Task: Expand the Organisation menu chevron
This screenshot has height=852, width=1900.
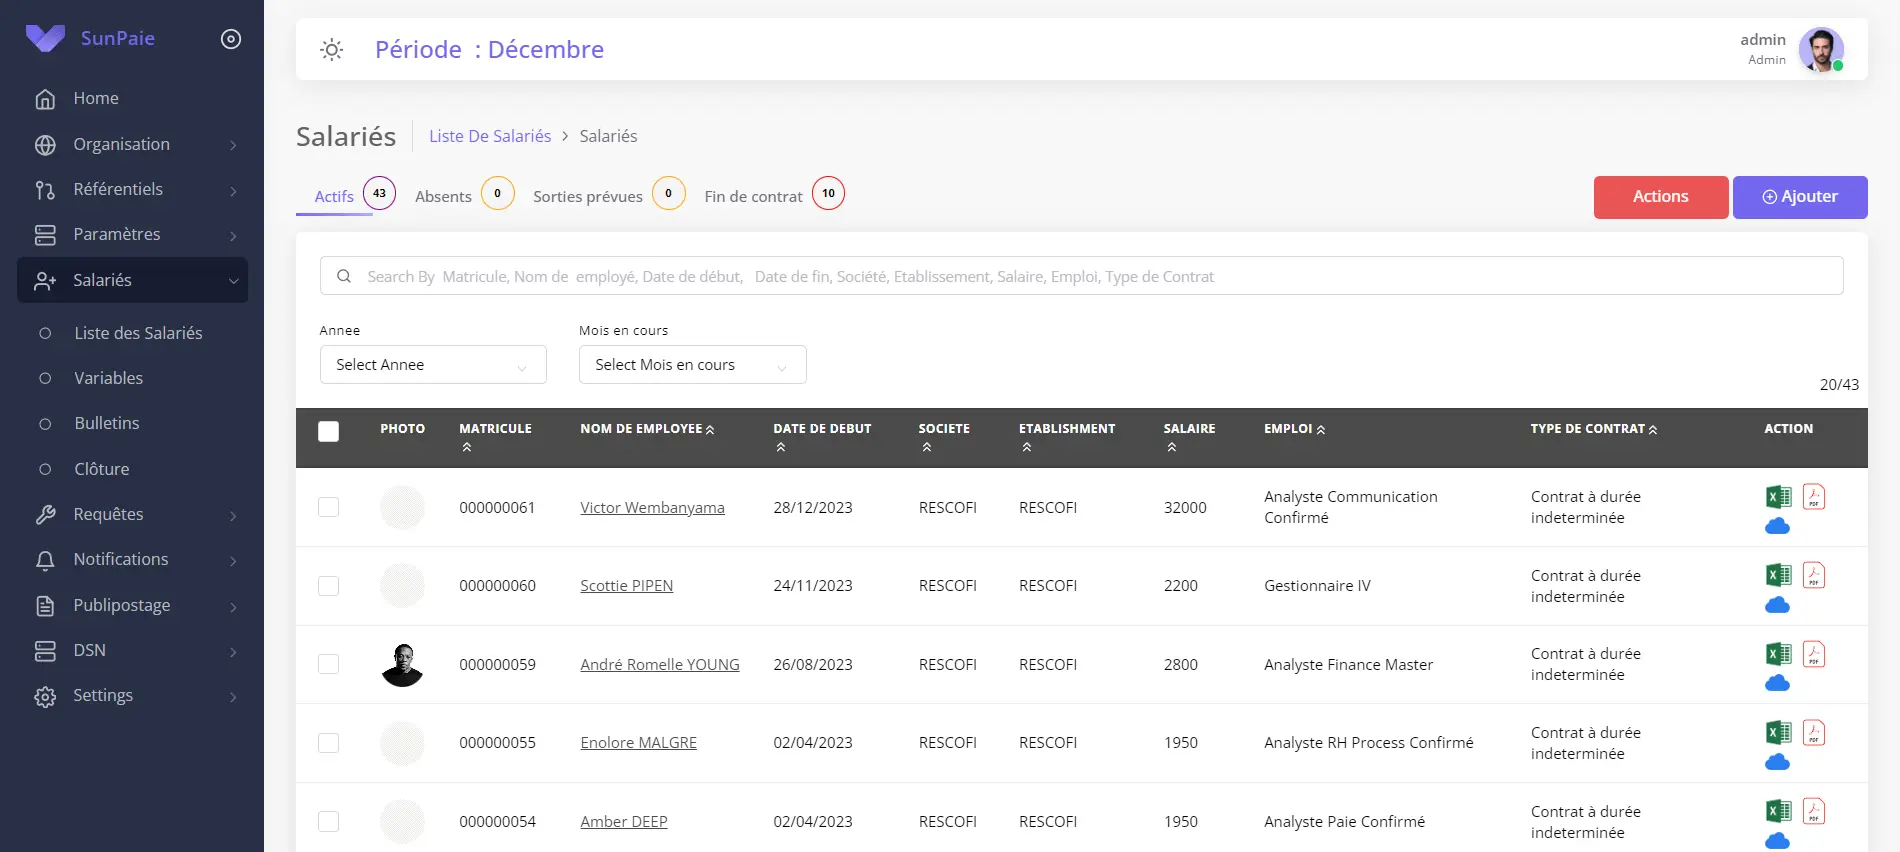Action: 233,145
